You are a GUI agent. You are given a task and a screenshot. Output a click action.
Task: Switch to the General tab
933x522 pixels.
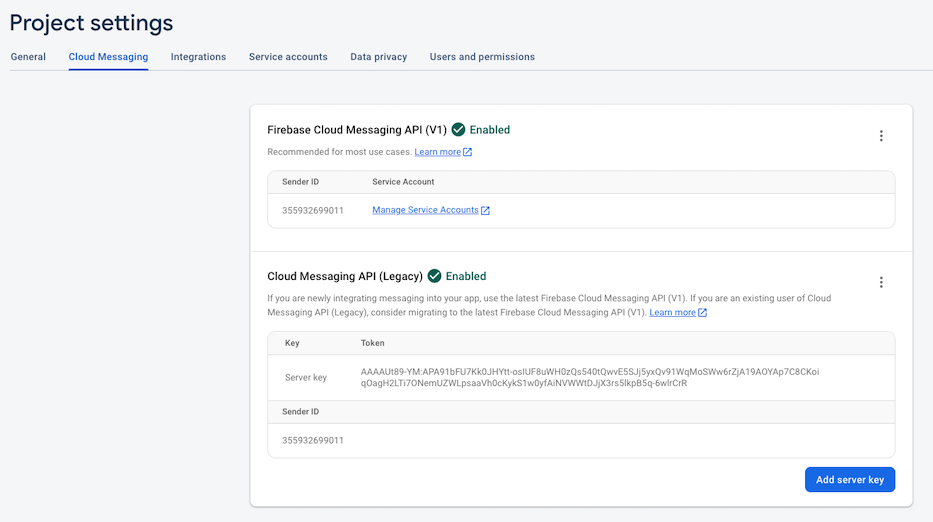(x=28, y=57)
